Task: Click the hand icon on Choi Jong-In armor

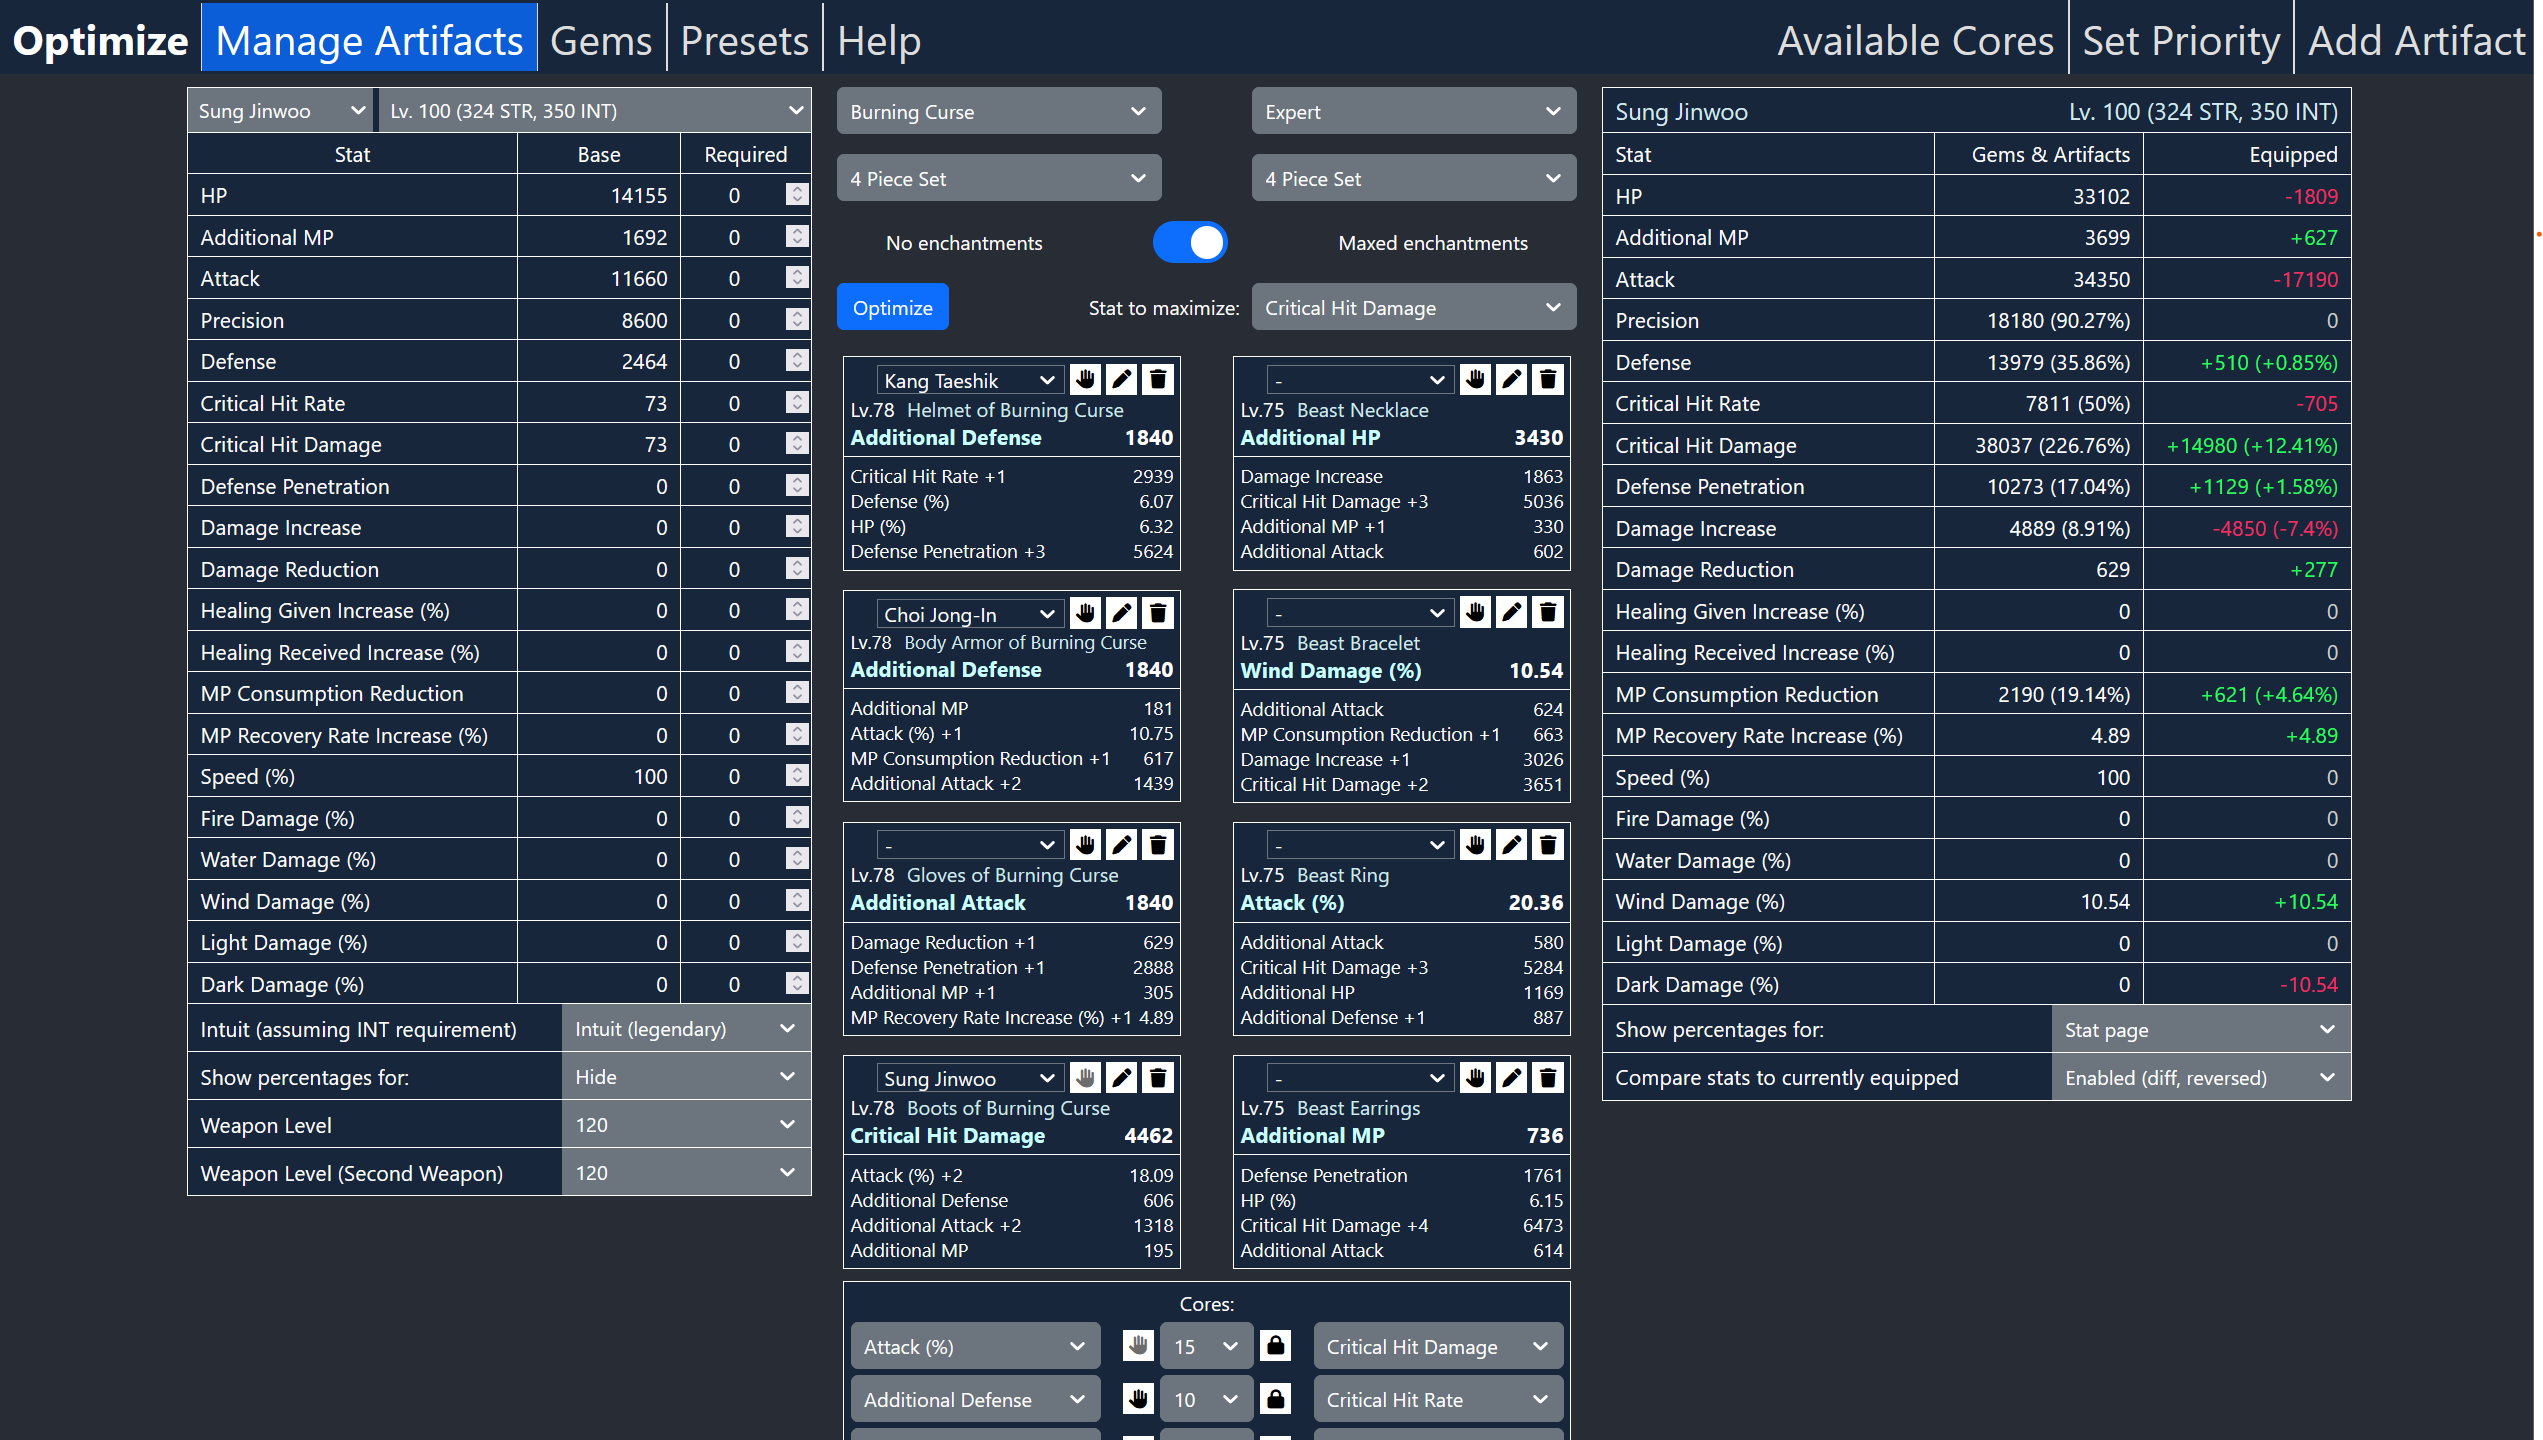Action: pyautogui.click(x=1085, y=613)
